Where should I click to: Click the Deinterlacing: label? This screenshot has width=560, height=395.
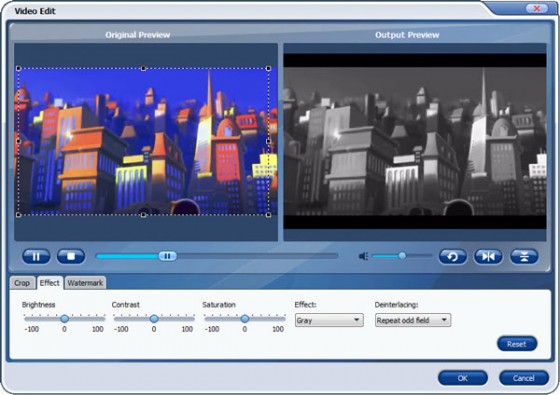point(396,305)
